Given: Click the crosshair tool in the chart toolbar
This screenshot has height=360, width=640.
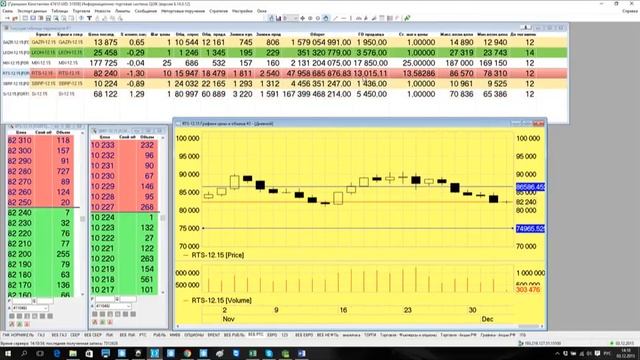Looking at the screenshot, I should tap(302, 18).
